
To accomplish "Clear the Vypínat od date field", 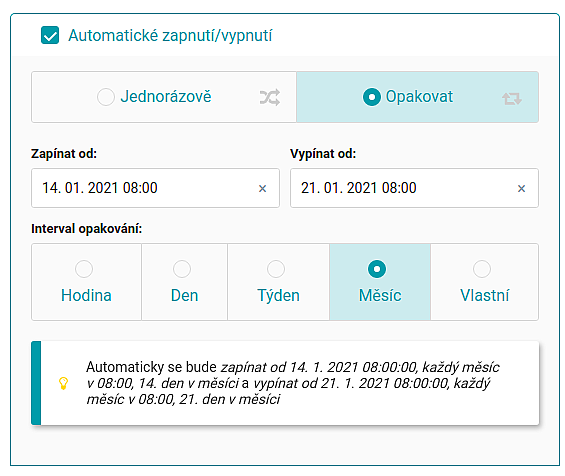I will [521, 188].
